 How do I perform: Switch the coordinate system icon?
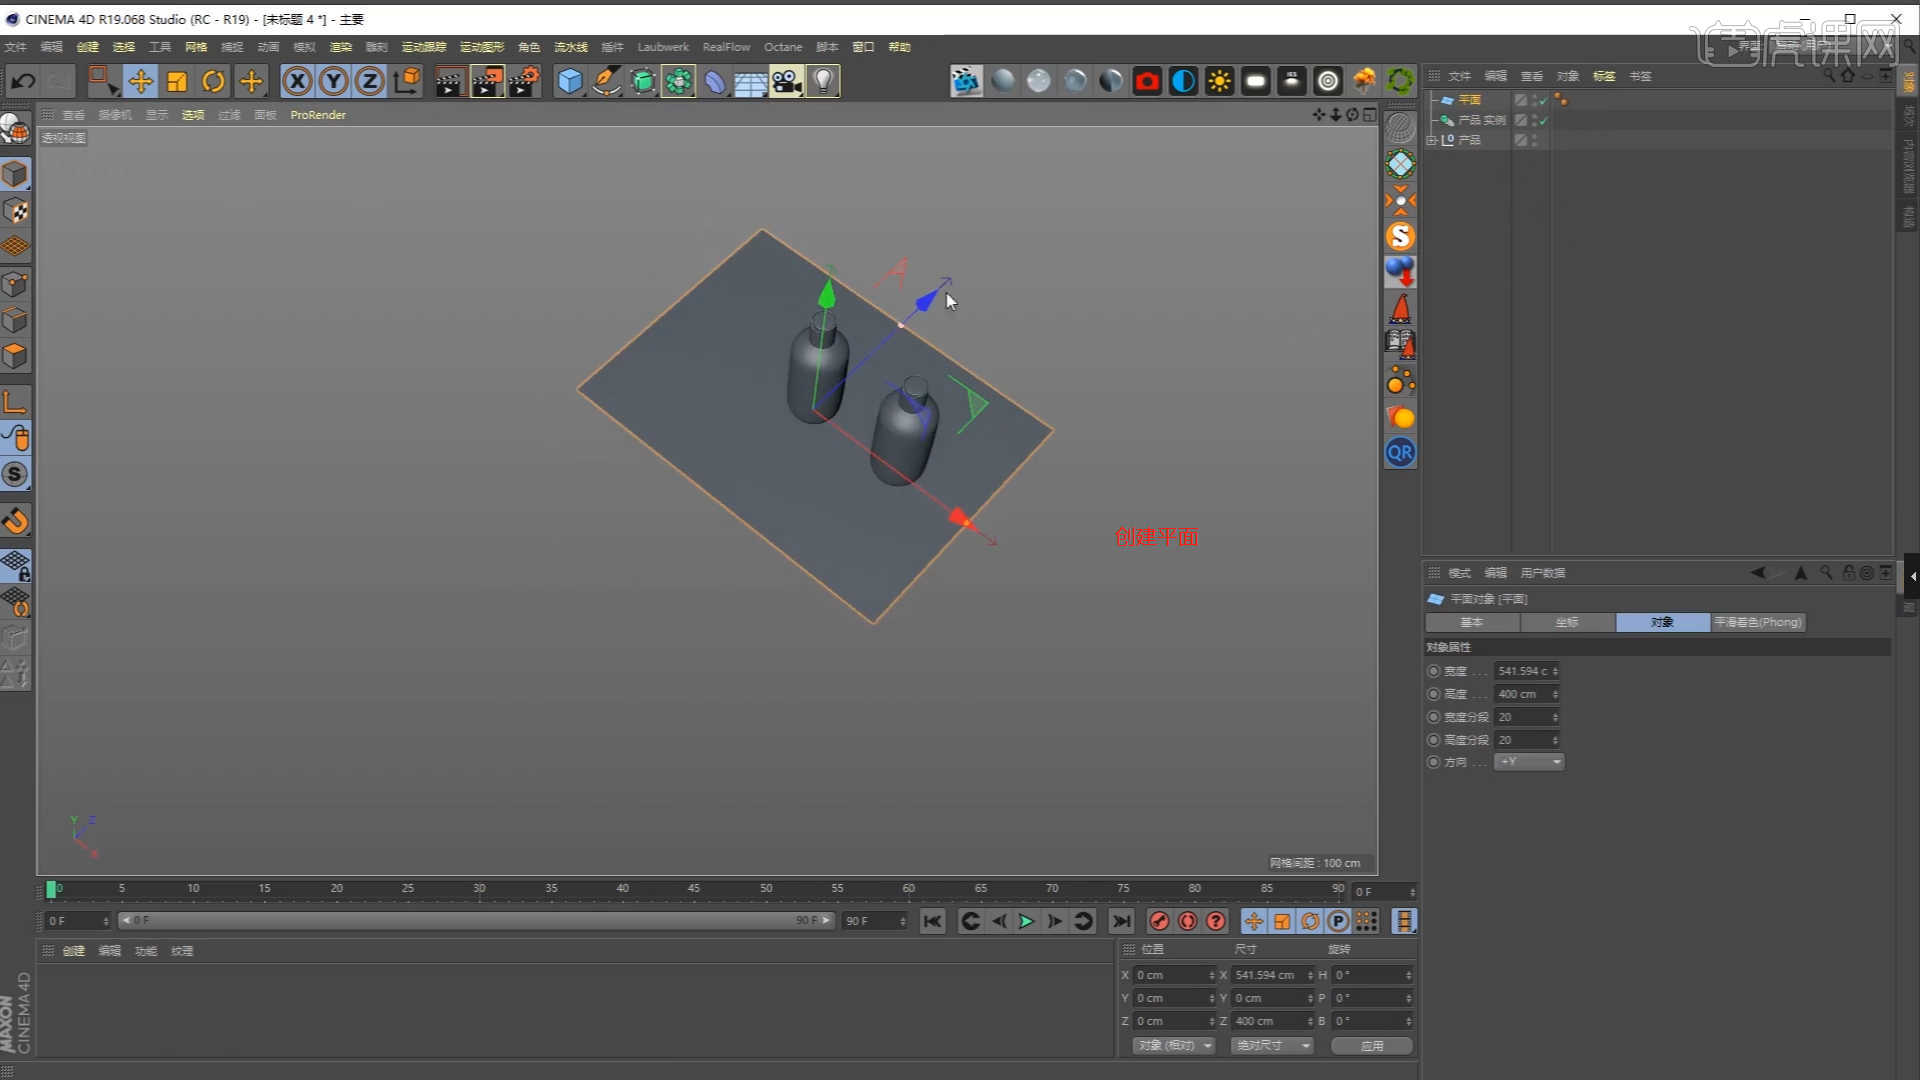pyautogui.click(x=407, y=81)
